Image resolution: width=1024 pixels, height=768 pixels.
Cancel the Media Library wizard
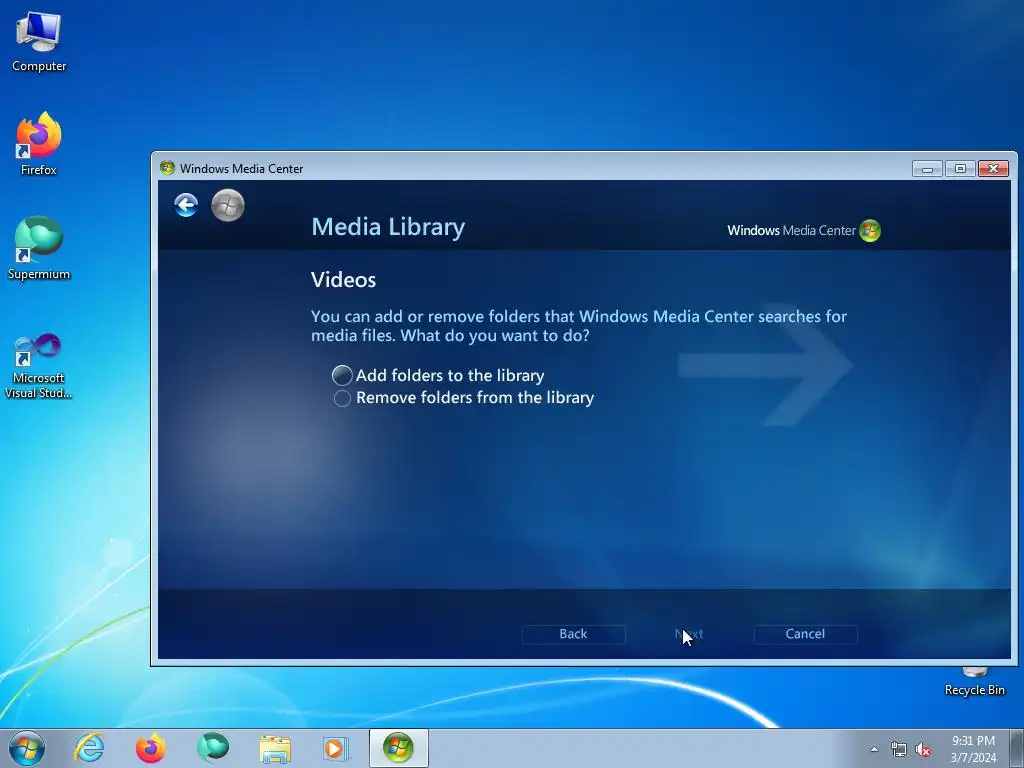[805, 634]
